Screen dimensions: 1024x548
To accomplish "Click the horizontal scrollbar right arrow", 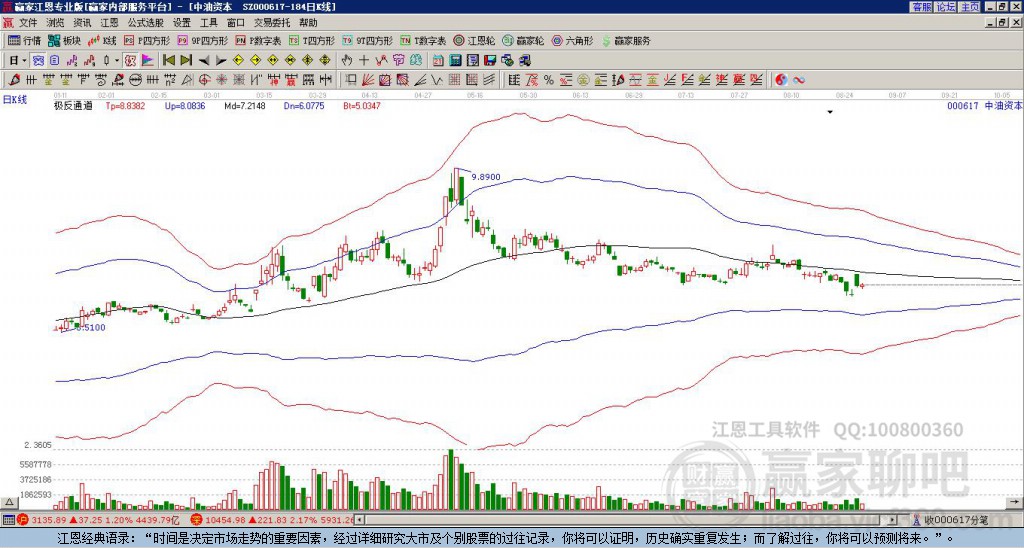I will 893,520.
